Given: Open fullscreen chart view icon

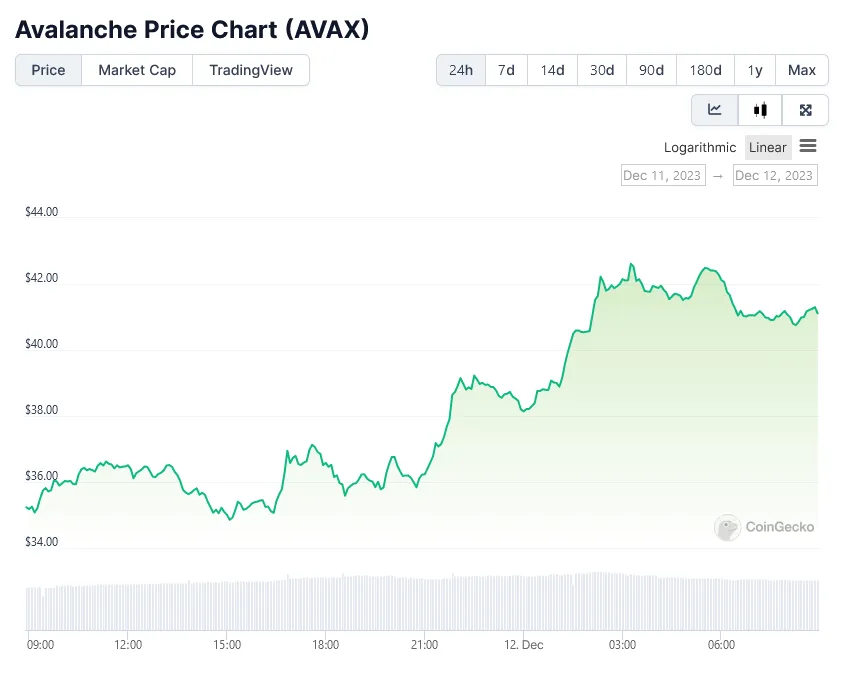Looking at the screenshot, I should [x=805, y=110].
